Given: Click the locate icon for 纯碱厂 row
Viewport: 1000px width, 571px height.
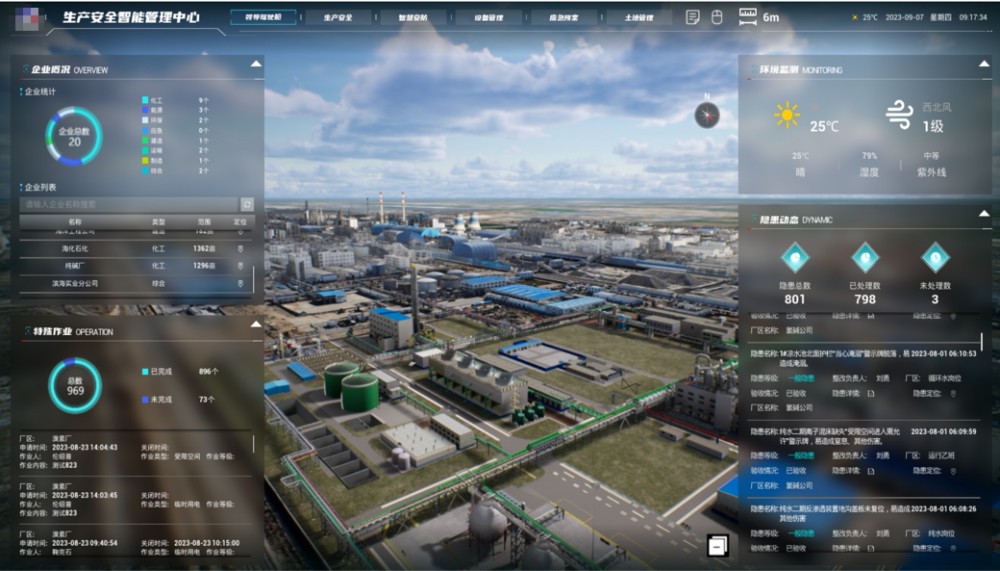Looking at the screenshot, I should pos(240,266).
